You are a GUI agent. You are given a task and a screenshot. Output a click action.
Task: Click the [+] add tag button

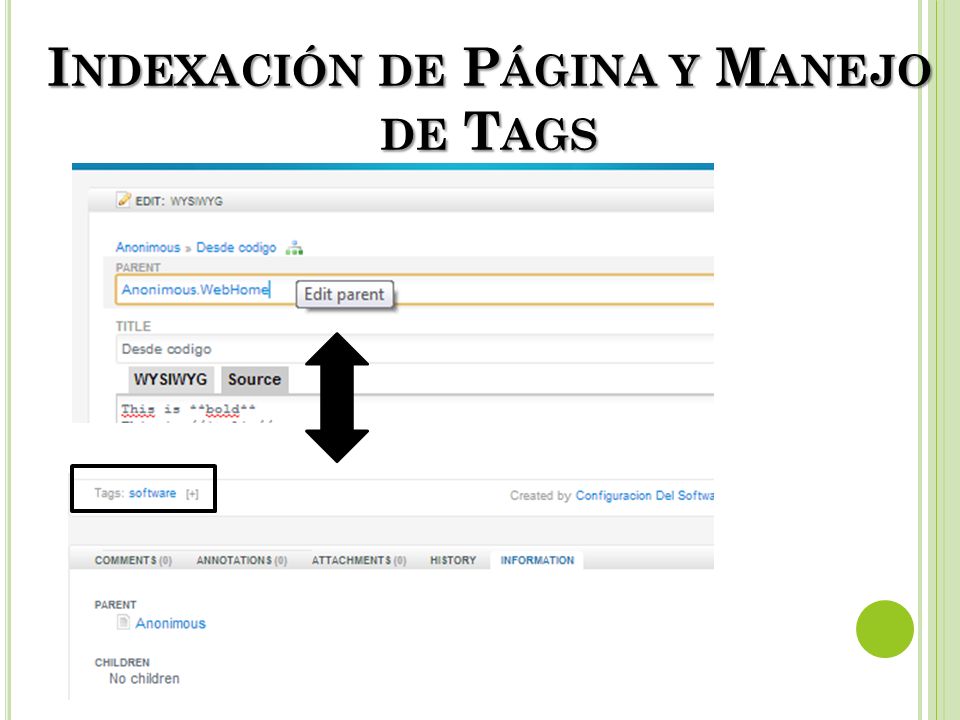(192, 493)
